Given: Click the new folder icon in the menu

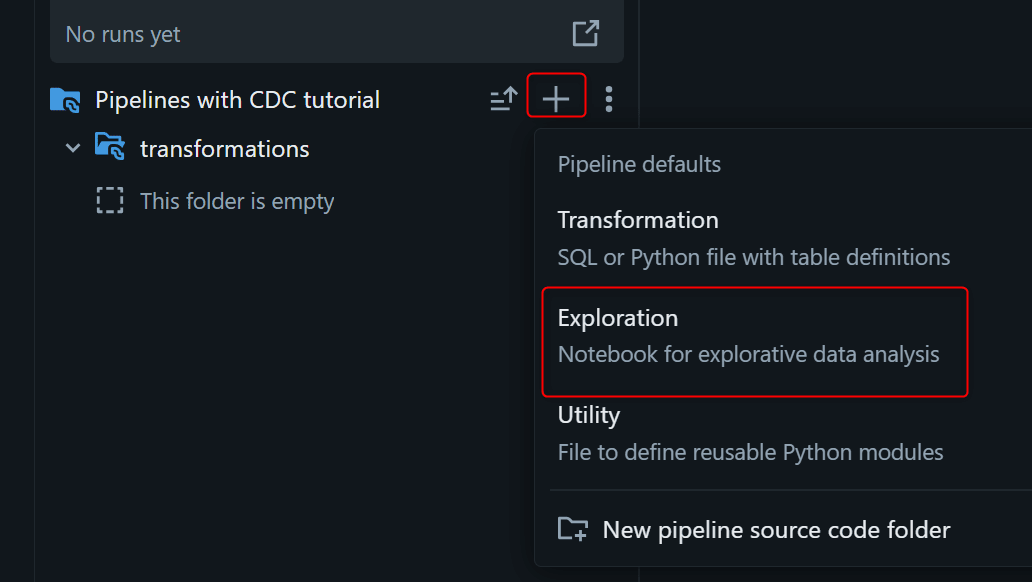Looking at the screenshot, I should click(573, 529).
